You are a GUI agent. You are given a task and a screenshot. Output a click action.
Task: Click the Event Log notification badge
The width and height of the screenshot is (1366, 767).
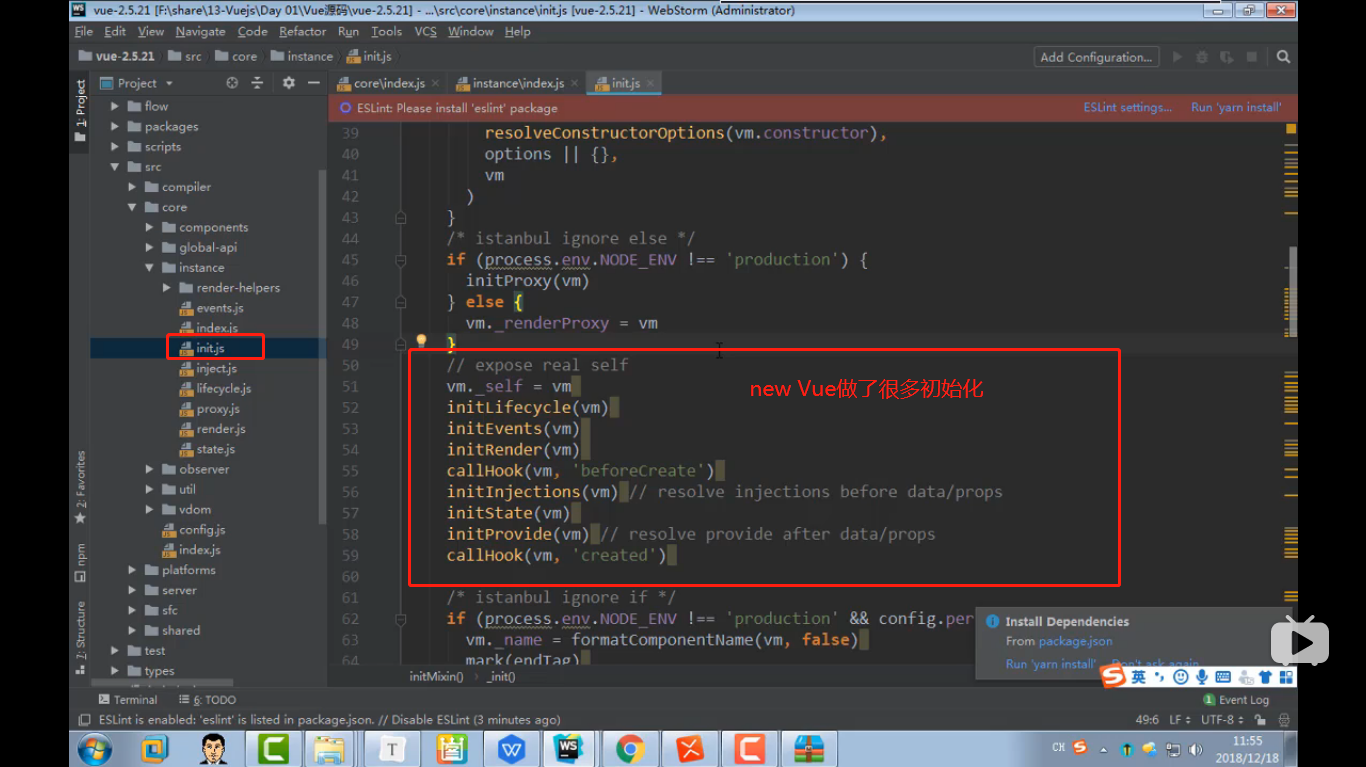coord(1210,700)
